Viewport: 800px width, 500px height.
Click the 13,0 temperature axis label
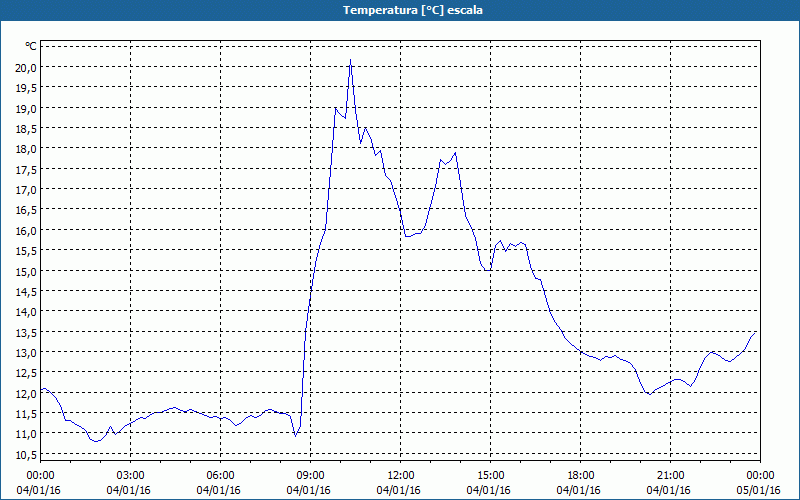tap(27, 353)
